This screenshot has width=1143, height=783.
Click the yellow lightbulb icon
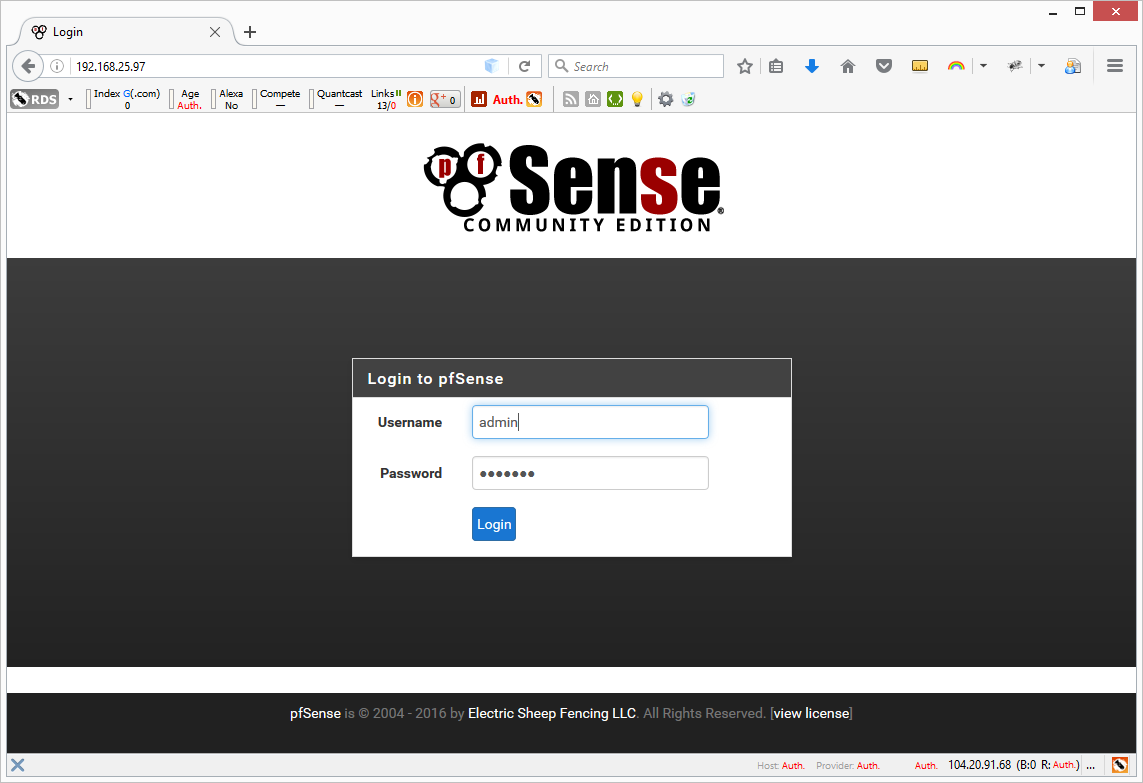[x=637, y=99]
